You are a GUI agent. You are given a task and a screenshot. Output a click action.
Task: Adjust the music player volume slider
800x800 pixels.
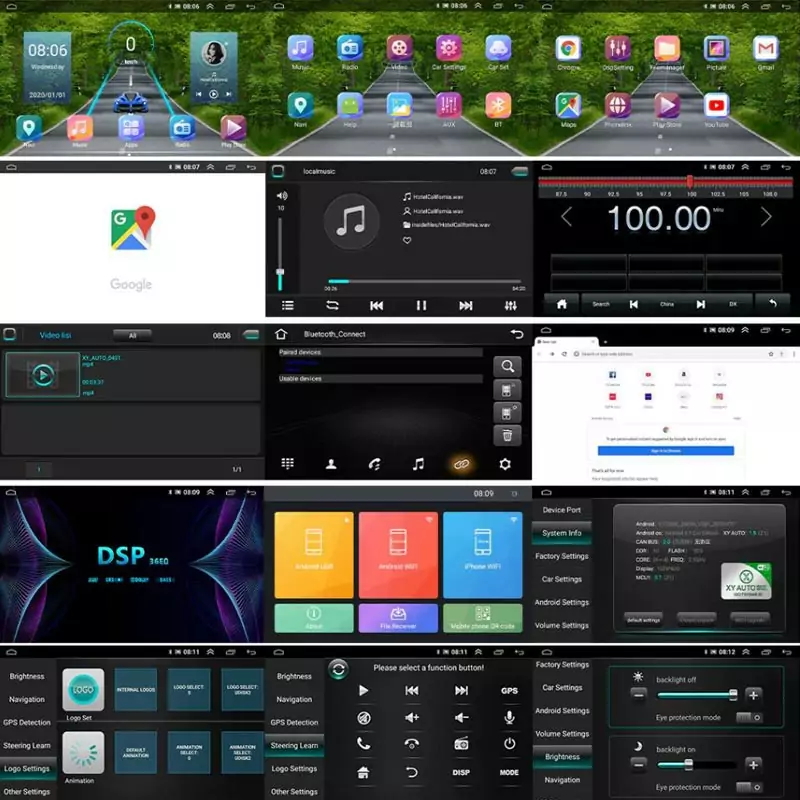point(280,254)
